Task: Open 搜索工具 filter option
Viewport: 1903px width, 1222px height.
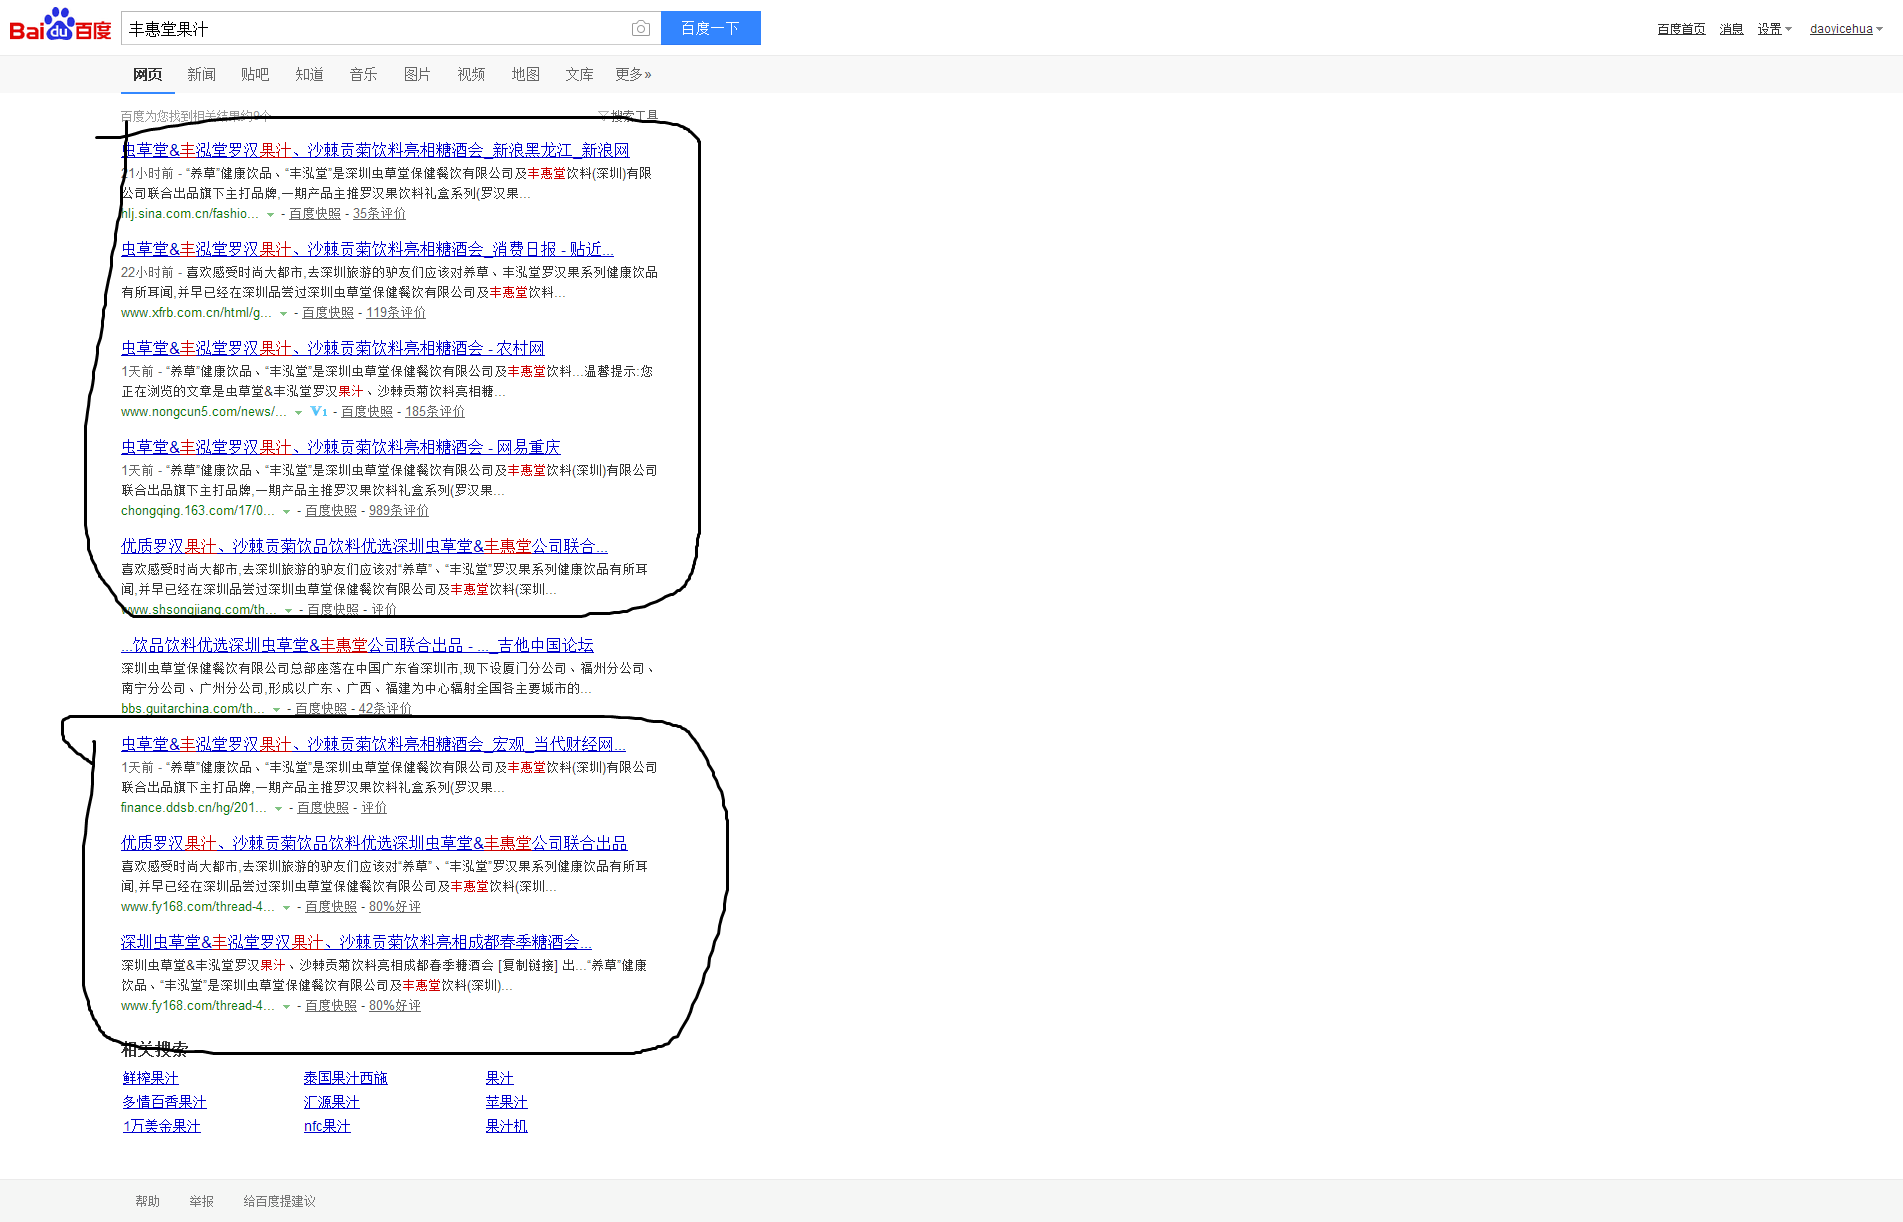Action: 628,116
